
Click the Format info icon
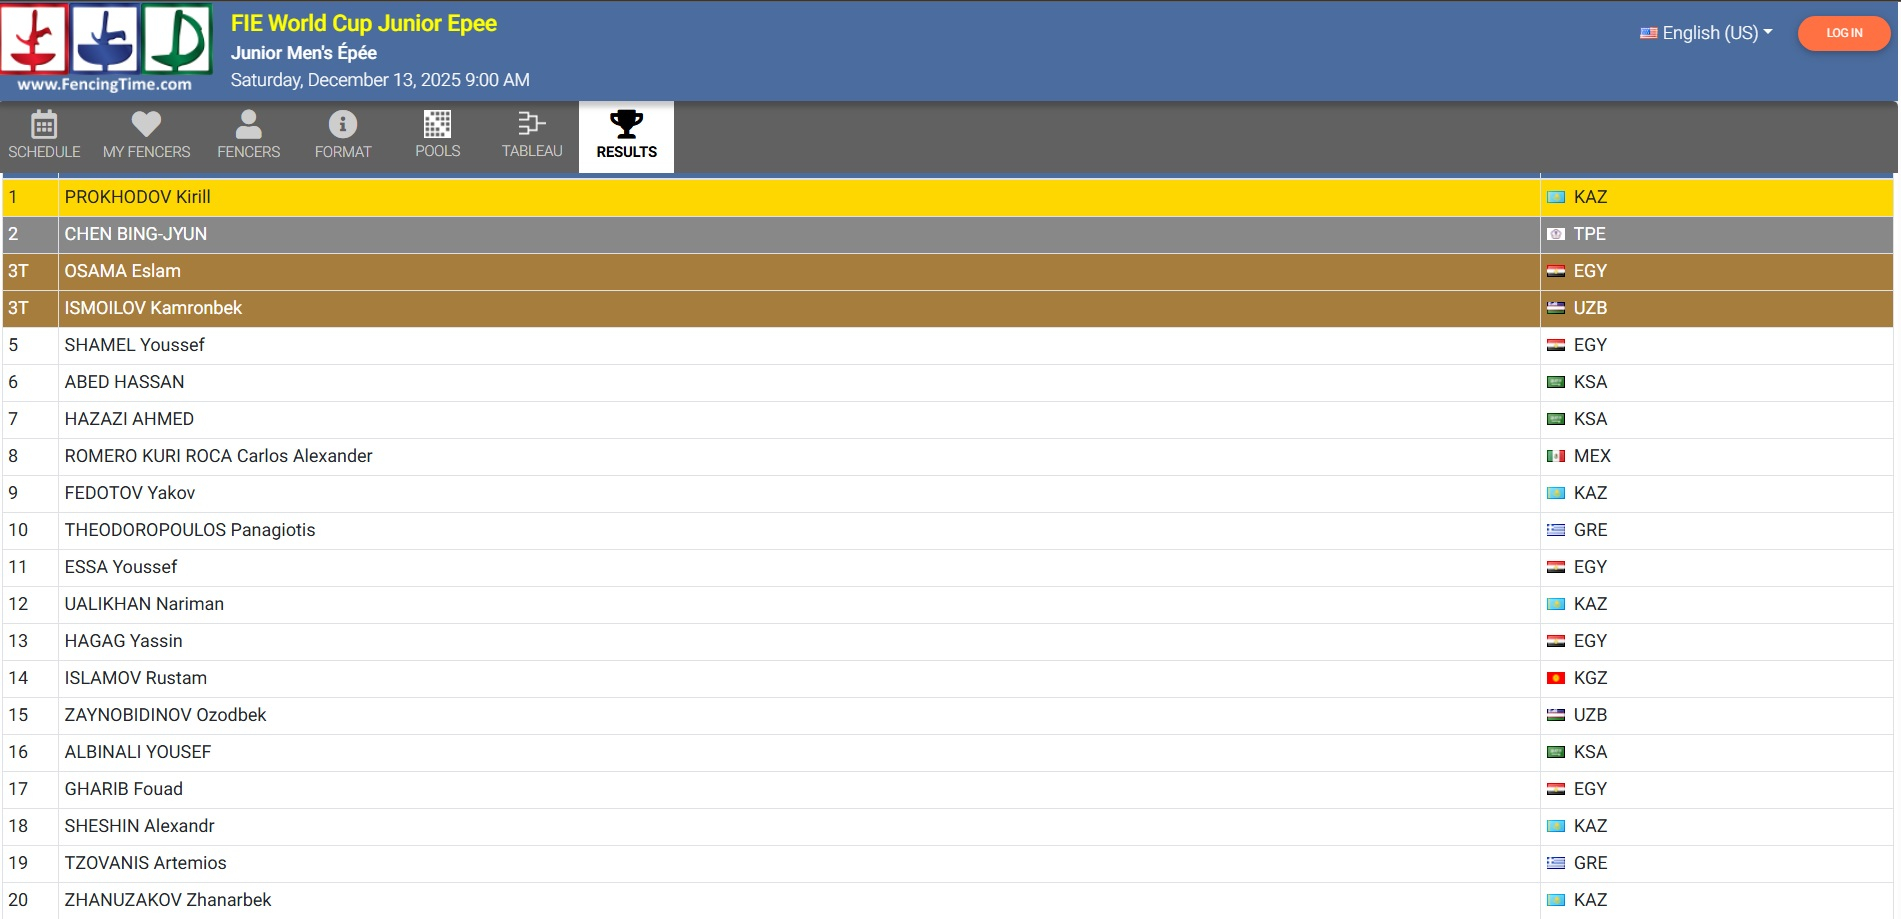coord(342,125)
